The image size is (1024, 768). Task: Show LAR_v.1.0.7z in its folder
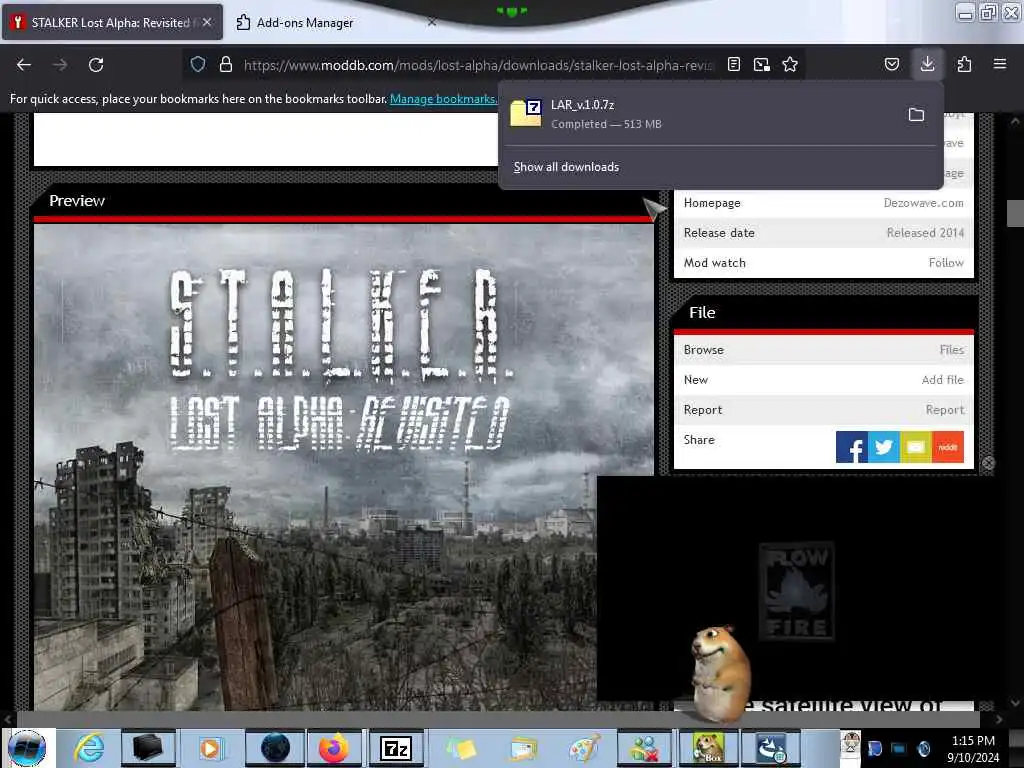pos(916,115)
